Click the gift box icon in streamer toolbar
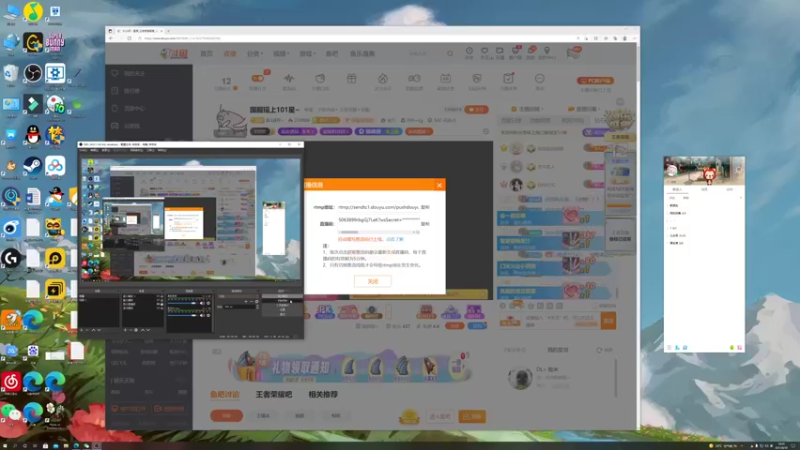The height and width of the screenshot is (450, 800). click(352, 79)
